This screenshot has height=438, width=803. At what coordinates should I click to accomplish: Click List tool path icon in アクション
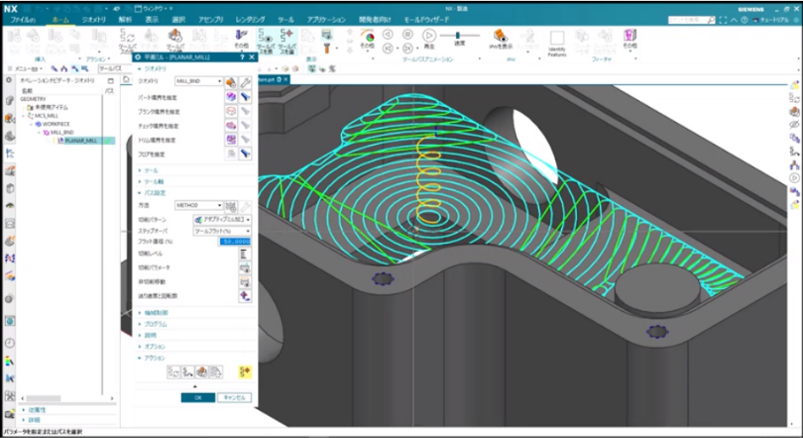[216, 372]
